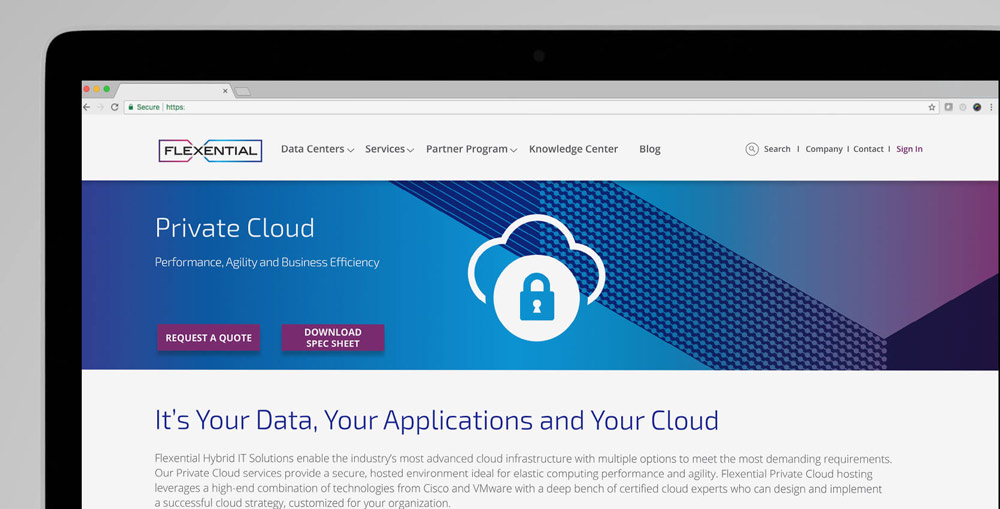Click 'Performance, Agility and Business Efficiency' text
The image size is (1000, 509).
pos(267,263)
